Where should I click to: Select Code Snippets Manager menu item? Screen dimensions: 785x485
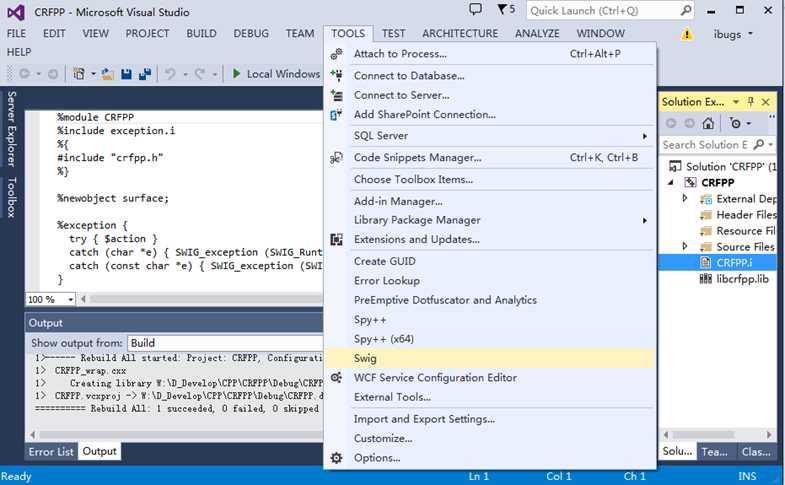pos(490,158)
